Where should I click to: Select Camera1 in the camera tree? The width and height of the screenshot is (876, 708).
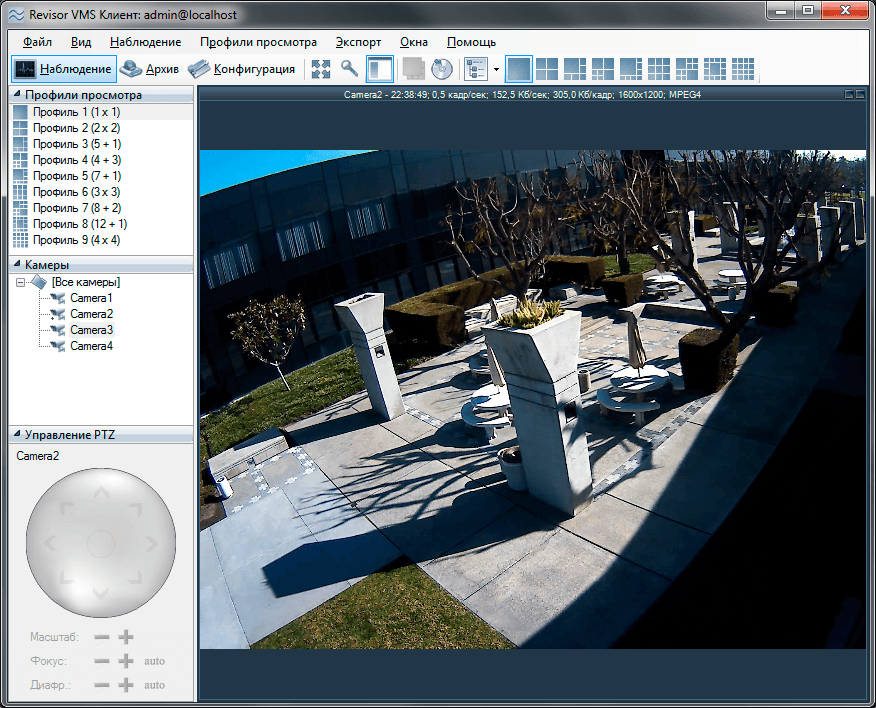[91, 298]
